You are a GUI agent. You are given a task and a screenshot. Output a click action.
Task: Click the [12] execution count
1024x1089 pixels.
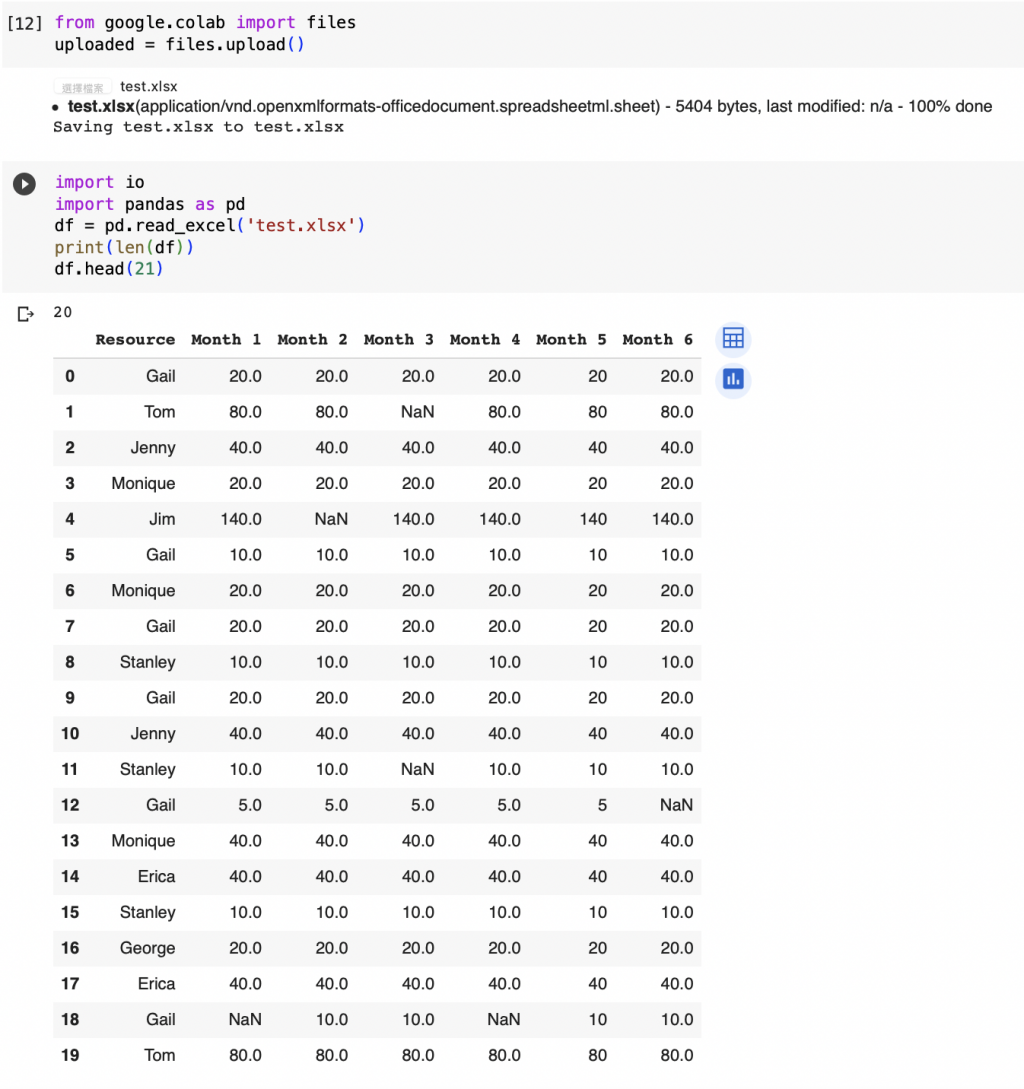point(24,23)
